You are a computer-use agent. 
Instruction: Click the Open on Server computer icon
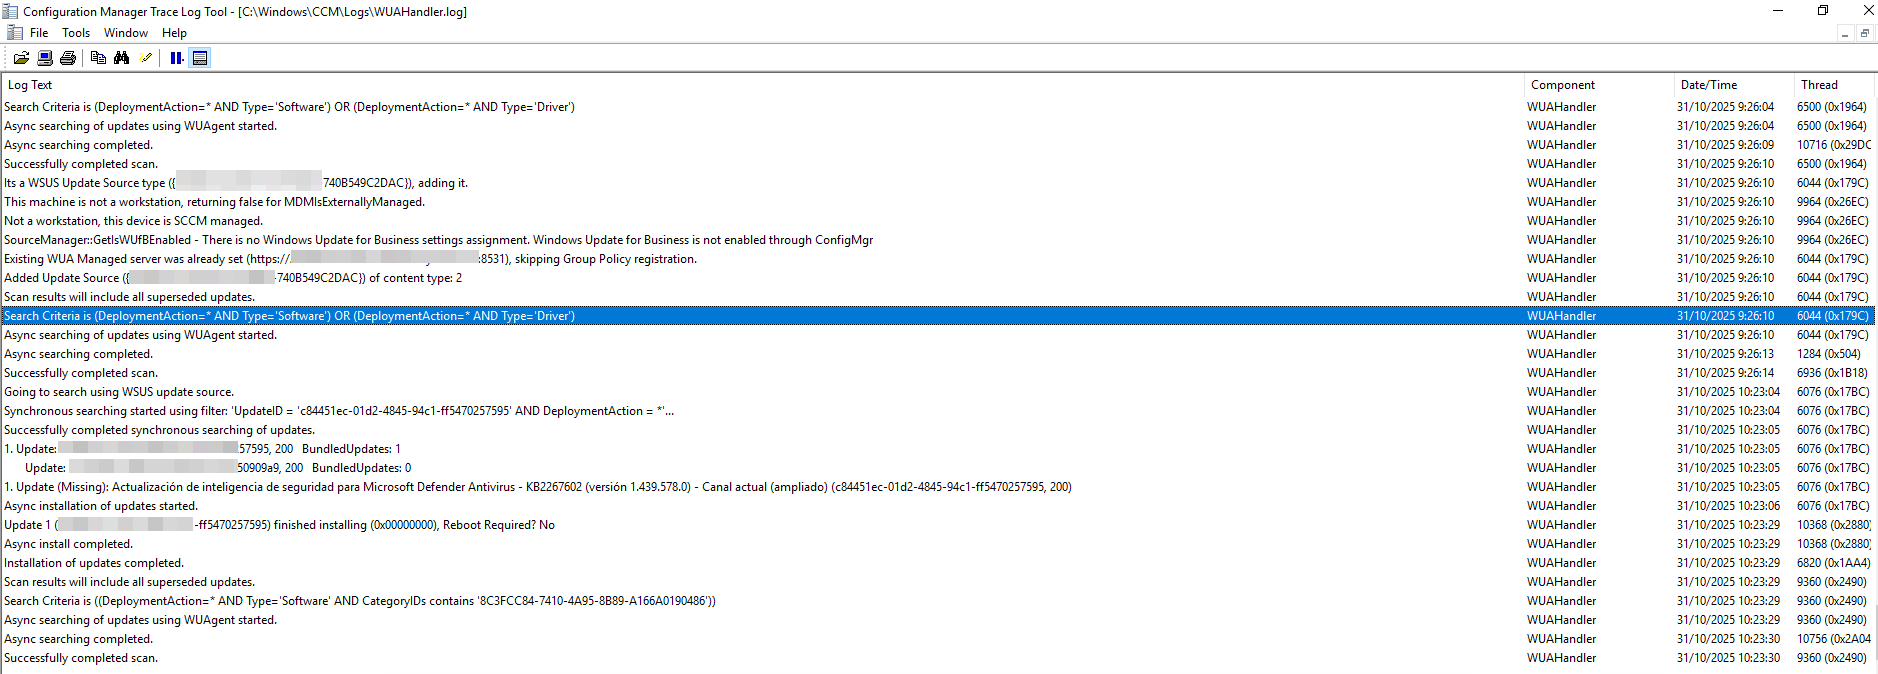click(45, 58)
